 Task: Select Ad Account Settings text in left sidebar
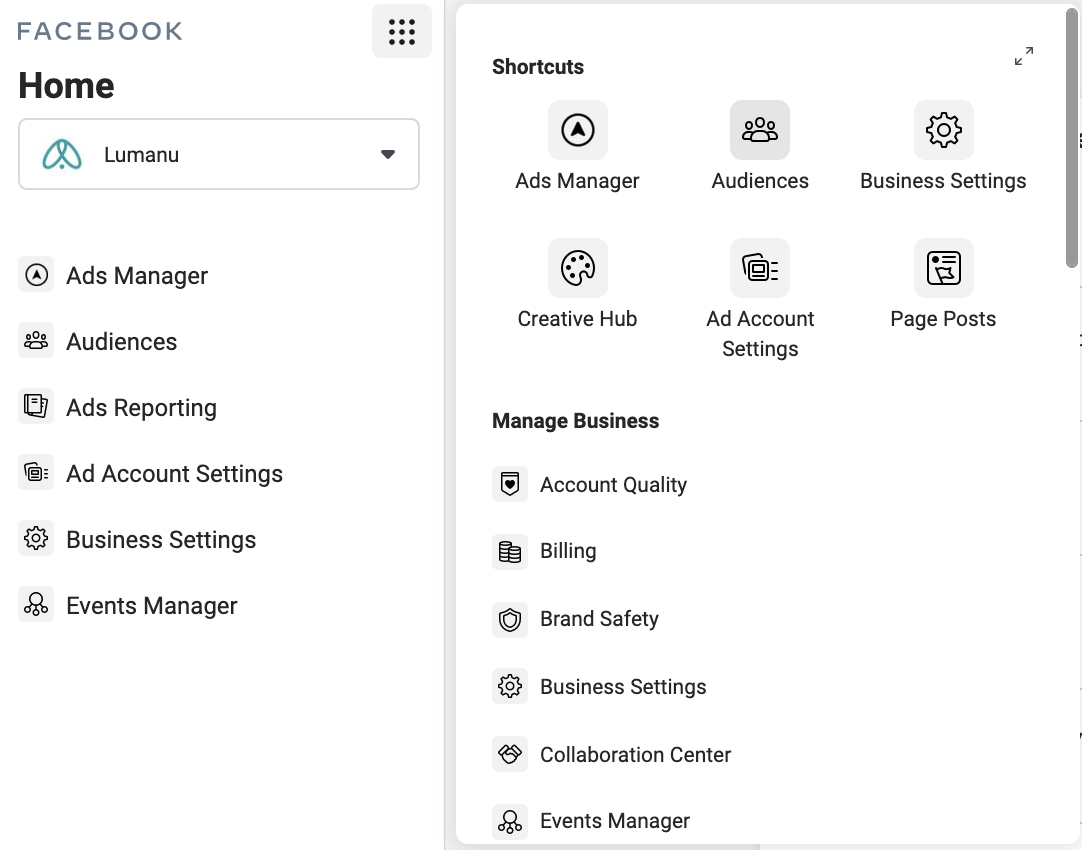pos(175,473)
